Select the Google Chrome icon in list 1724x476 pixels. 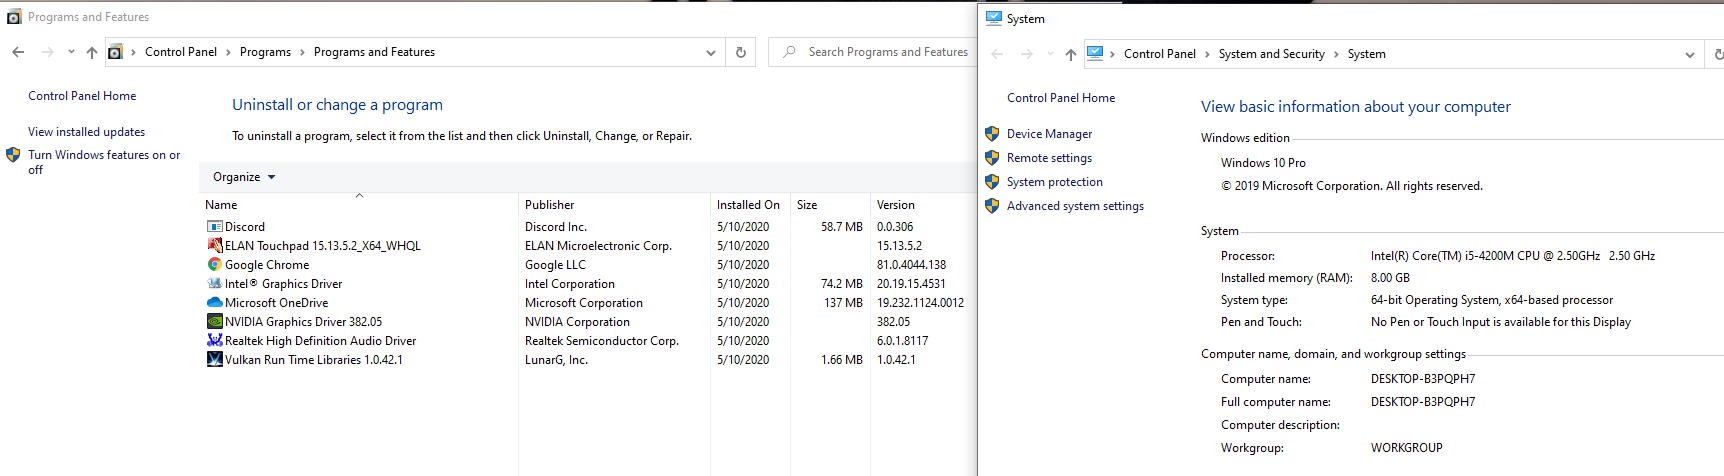214,265
